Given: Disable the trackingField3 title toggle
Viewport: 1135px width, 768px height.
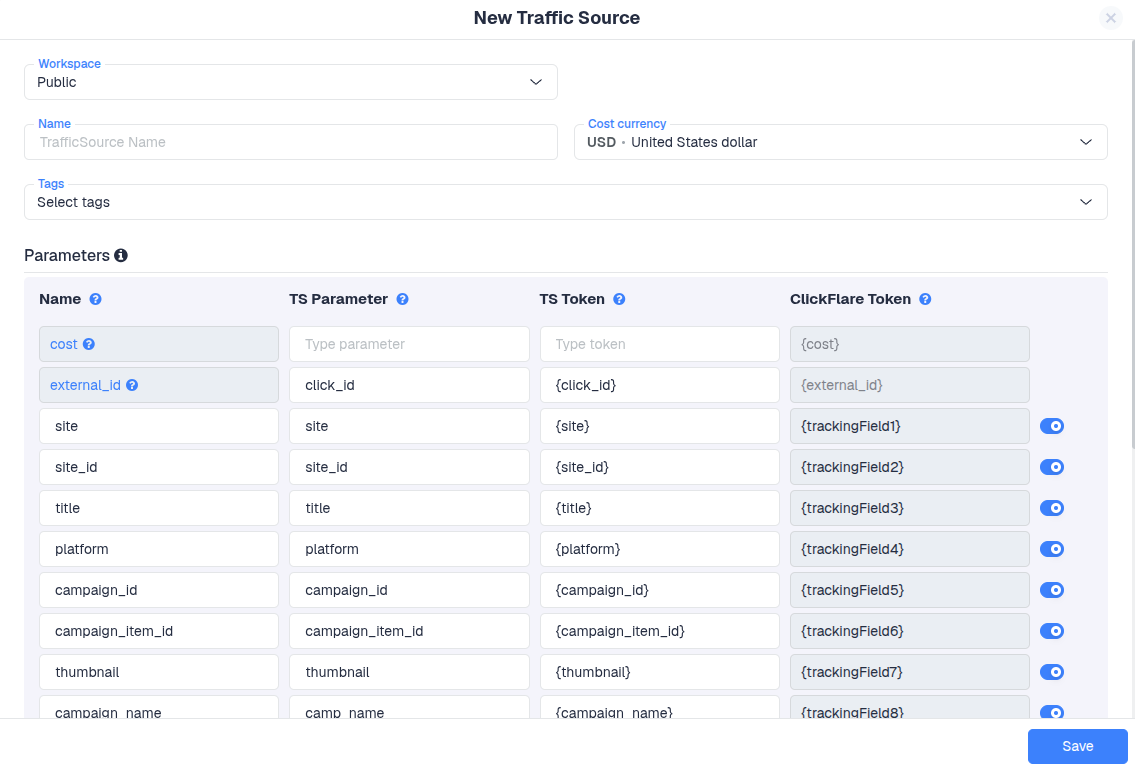Looking at the screenshot, I should pos(1052,508).
